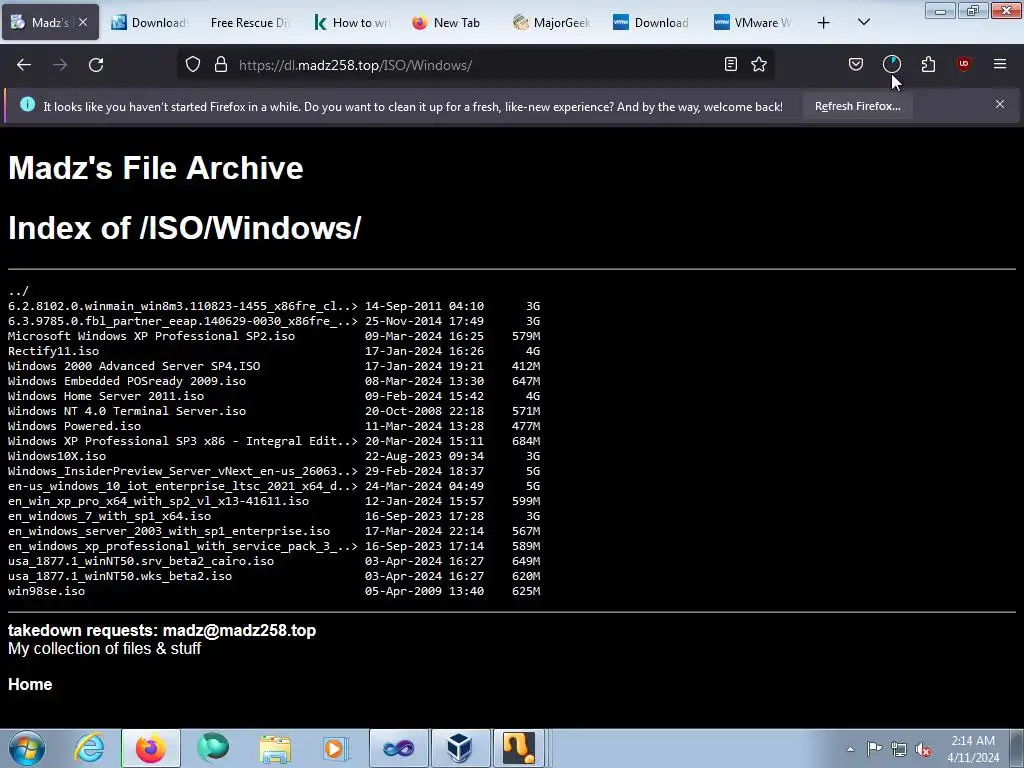
Task: Download Microsoft Windows XP Professional SP2.iso
Action: coord(152,336)
